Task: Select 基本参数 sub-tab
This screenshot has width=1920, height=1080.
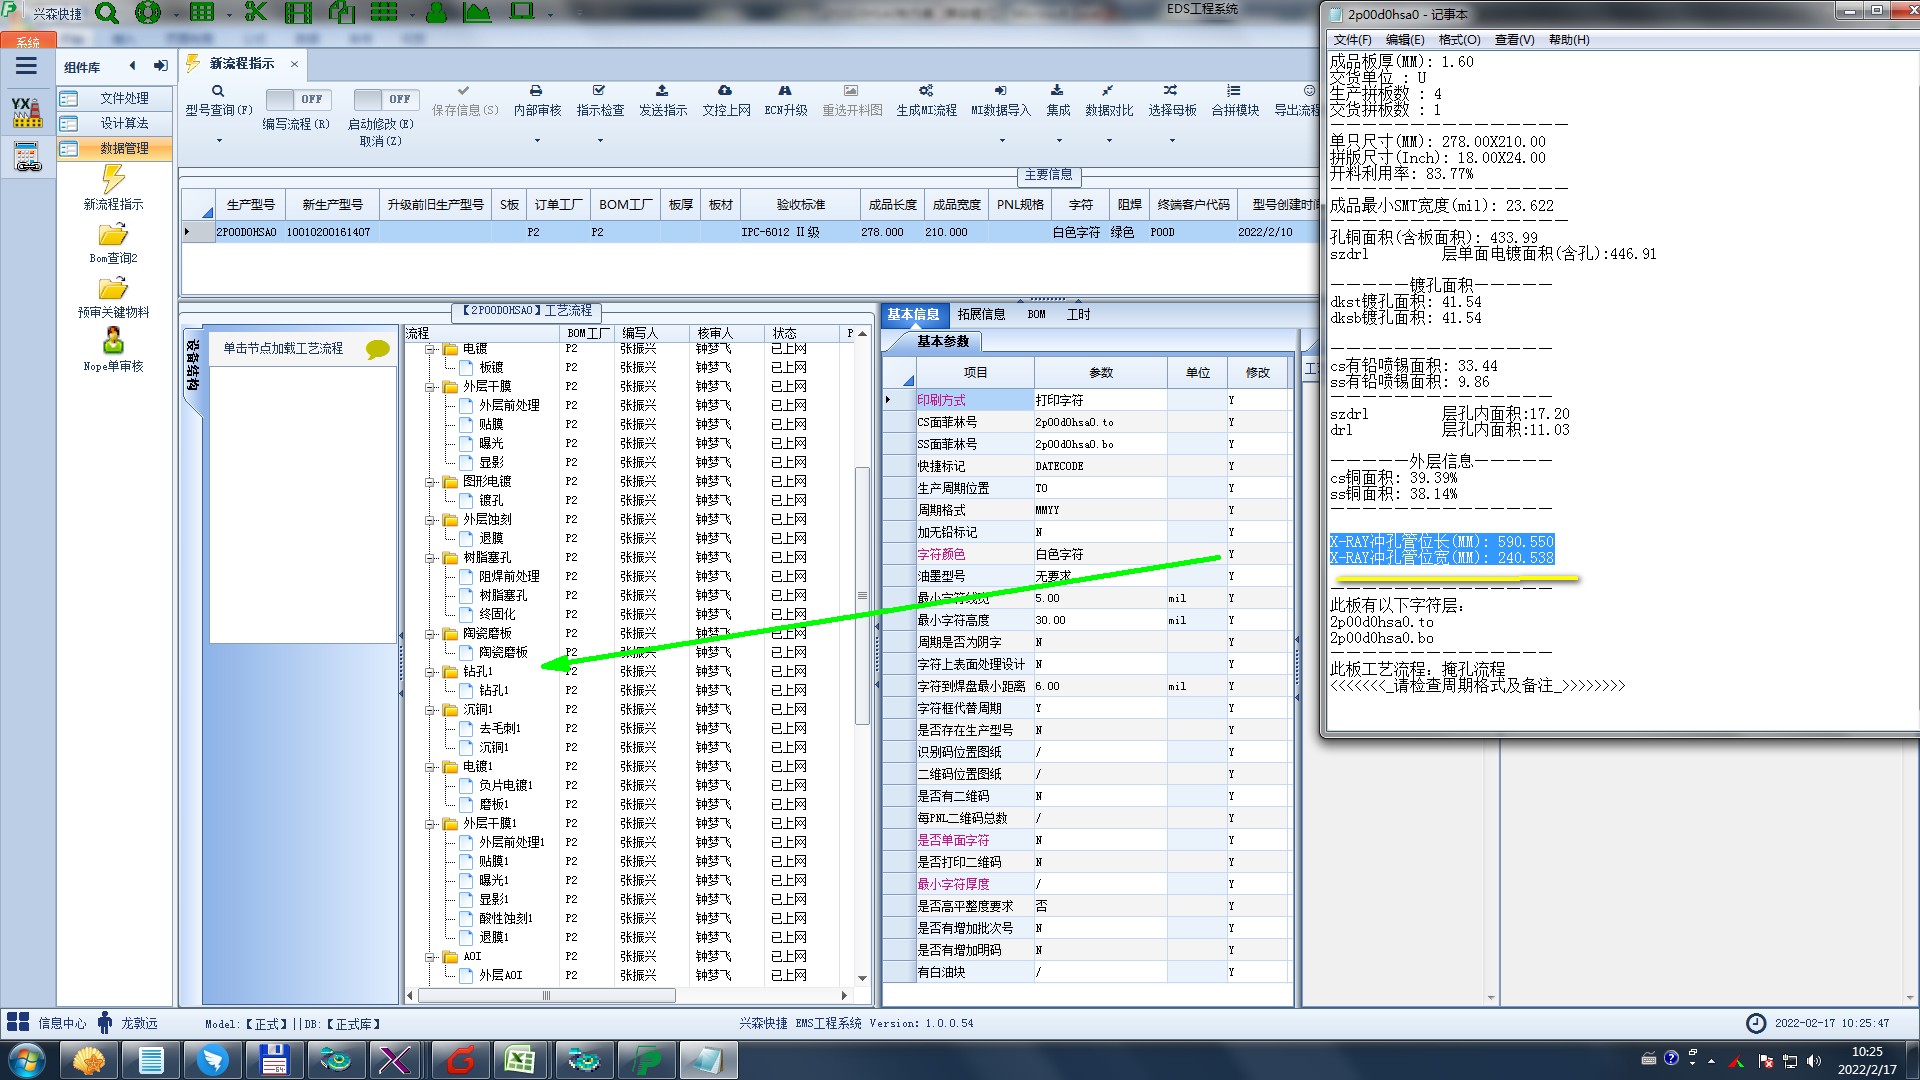Action: pyautogui.click(x=943, y=341)
